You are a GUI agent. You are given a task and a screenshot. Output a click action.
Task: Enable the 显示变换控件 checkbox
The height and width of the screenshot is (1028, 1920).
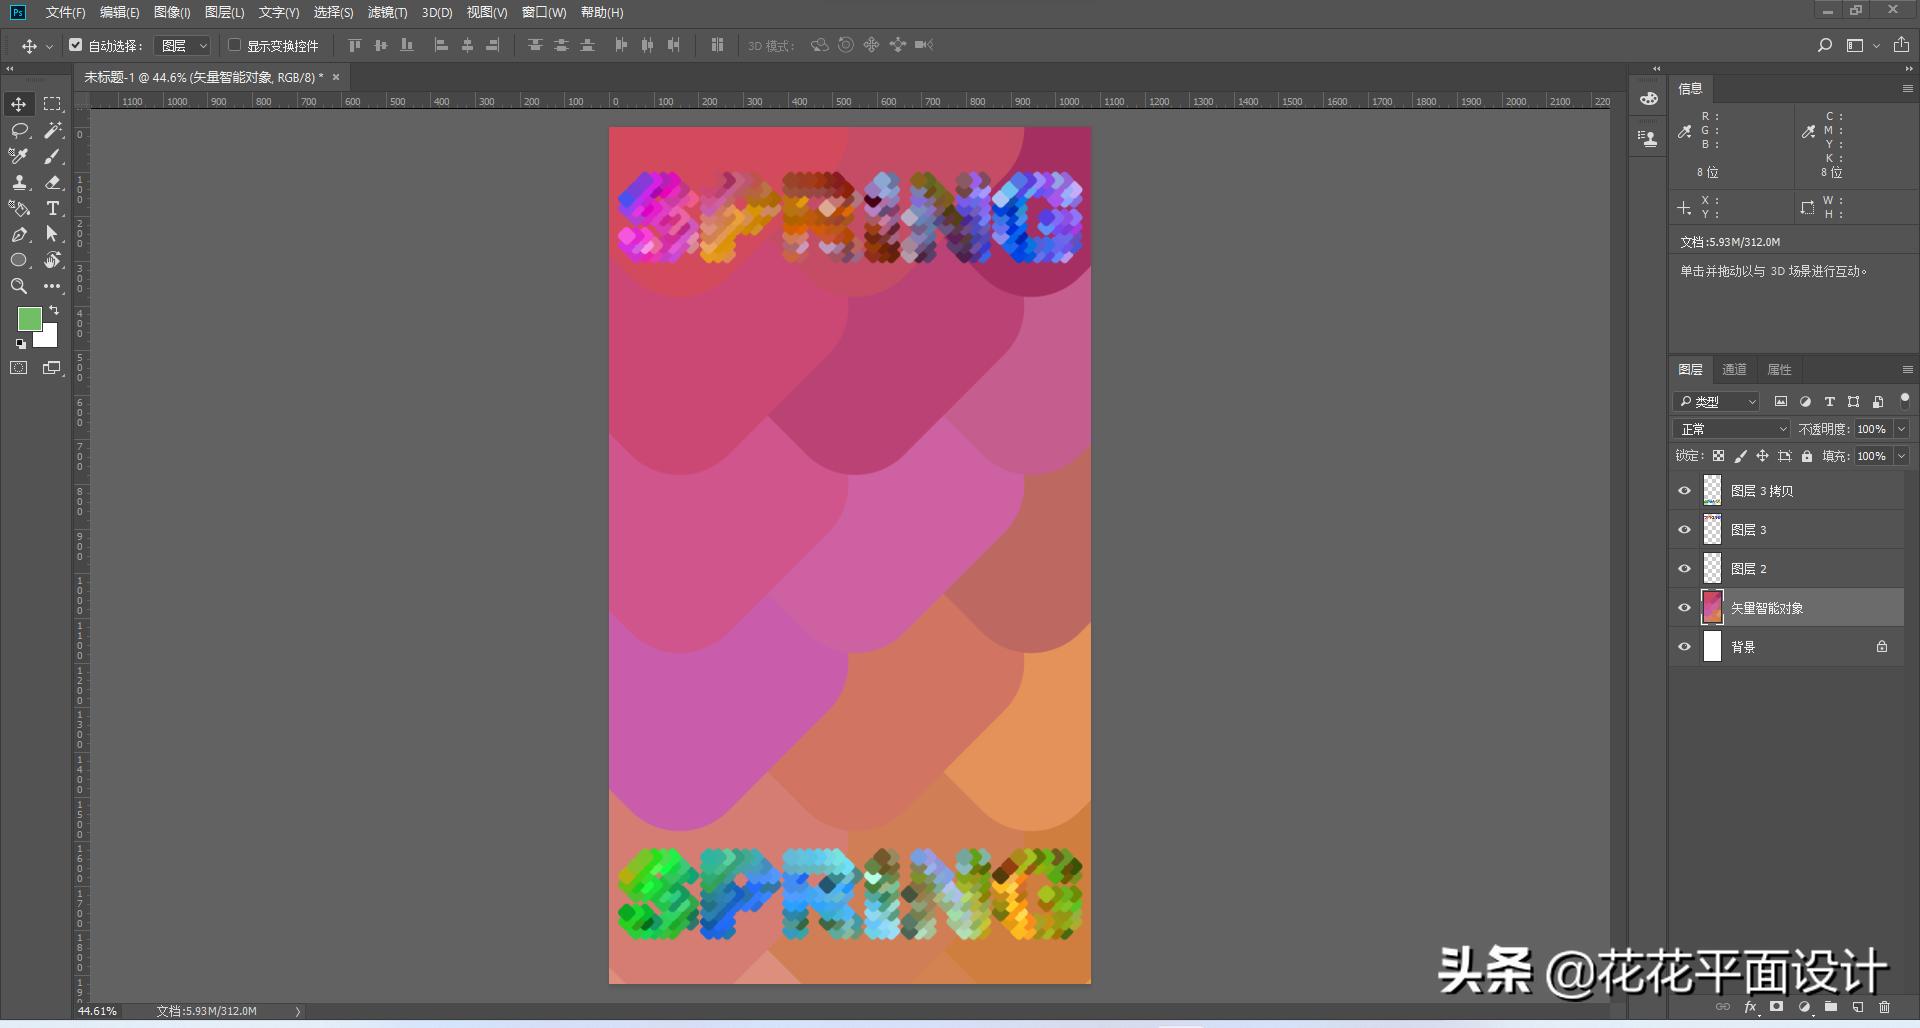click(234, 45)
